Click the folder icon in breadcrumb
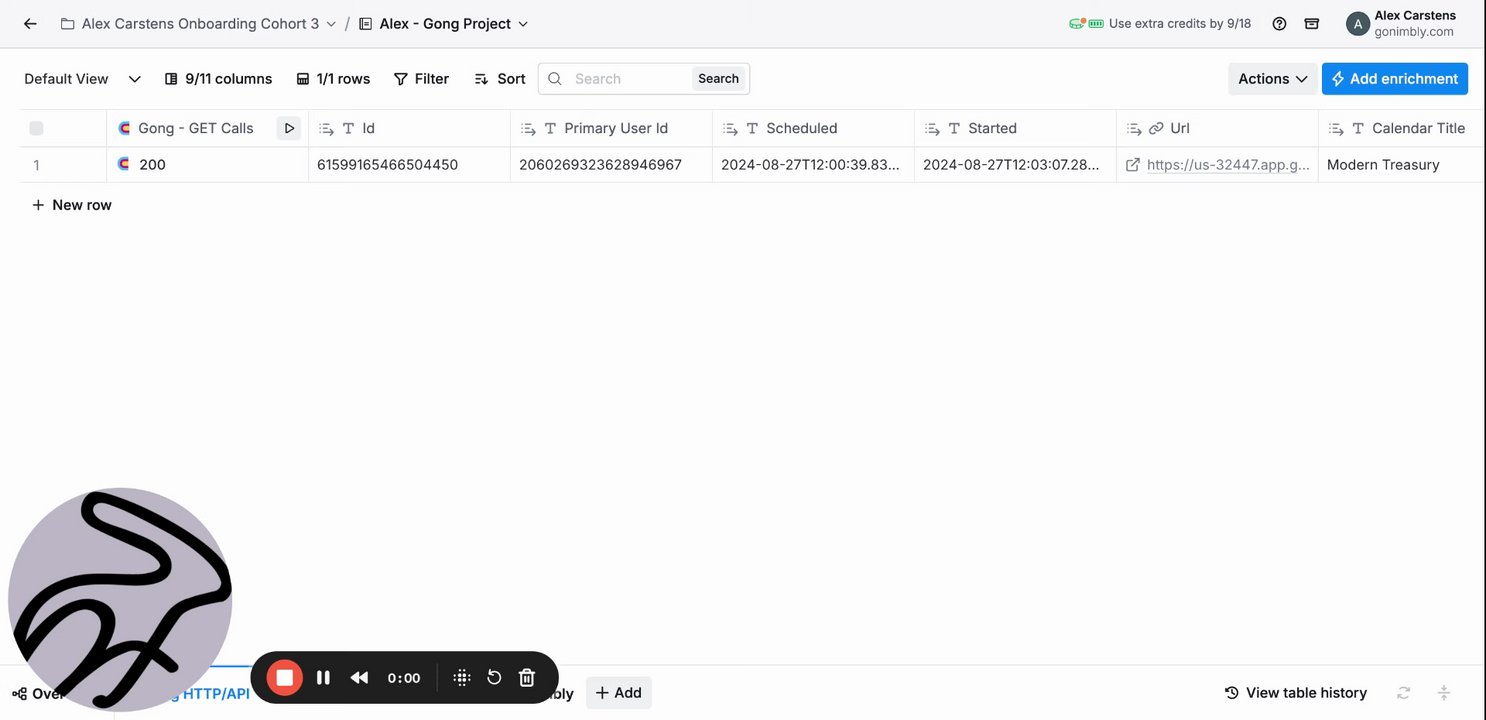 (x=67, y=24)
